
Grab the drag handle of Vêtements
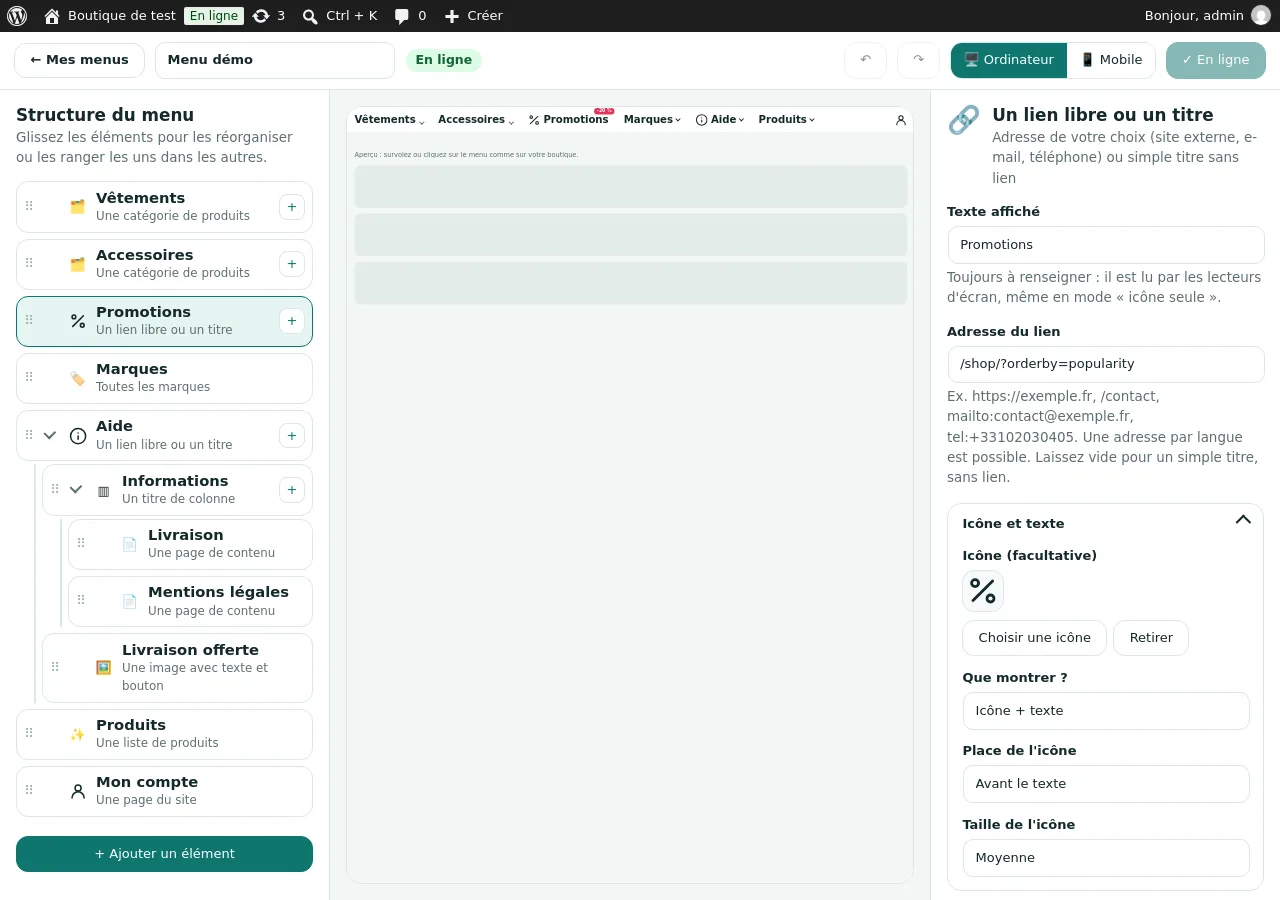pos(29,206)
